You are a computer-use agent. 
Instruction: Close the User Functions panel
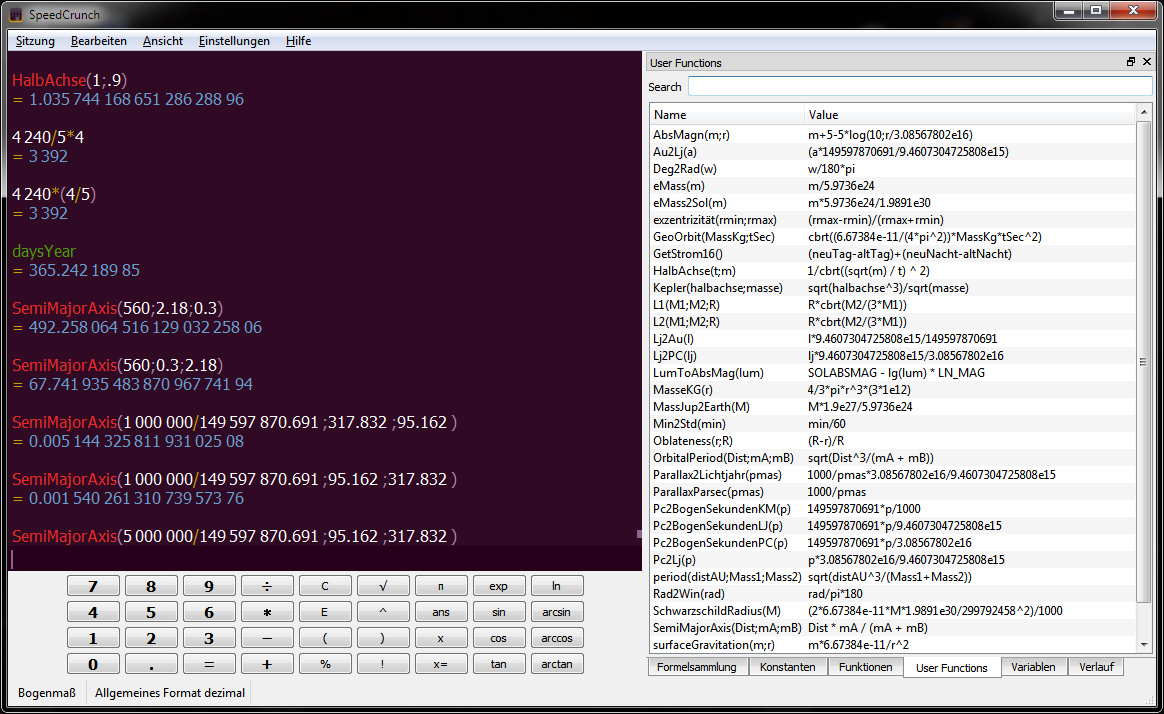click(1146, 62)
